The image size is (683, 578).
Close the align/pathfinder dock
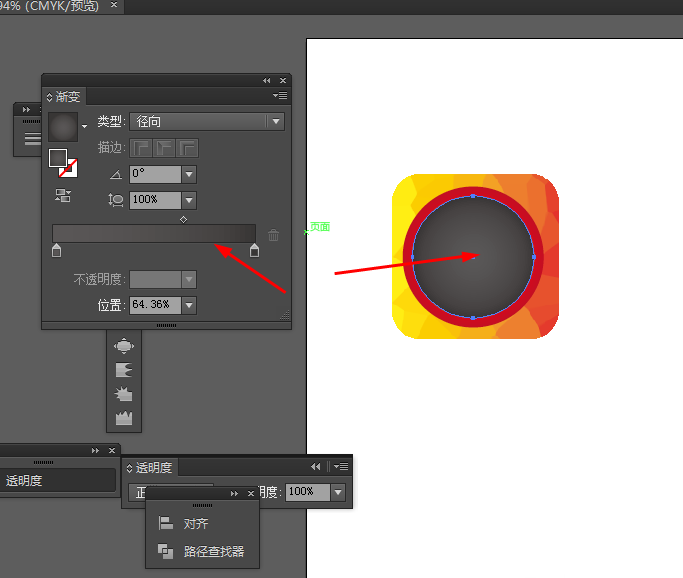coord(251,493)
